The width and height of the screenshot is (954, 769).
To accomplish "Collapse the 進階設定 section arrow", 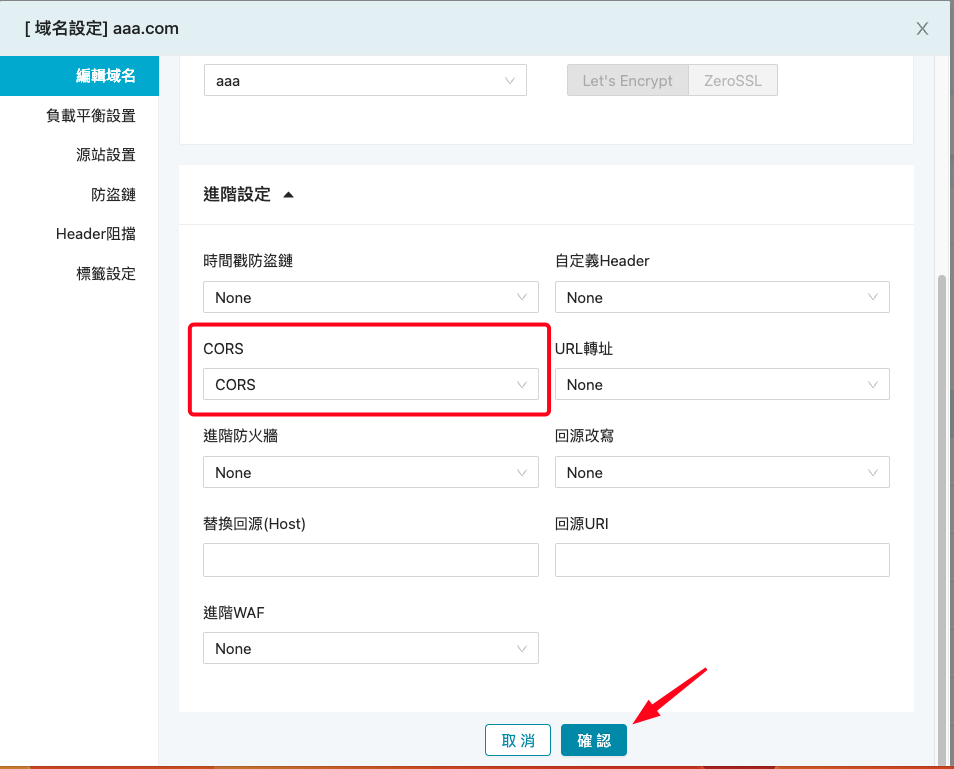I will click(288, 195).
